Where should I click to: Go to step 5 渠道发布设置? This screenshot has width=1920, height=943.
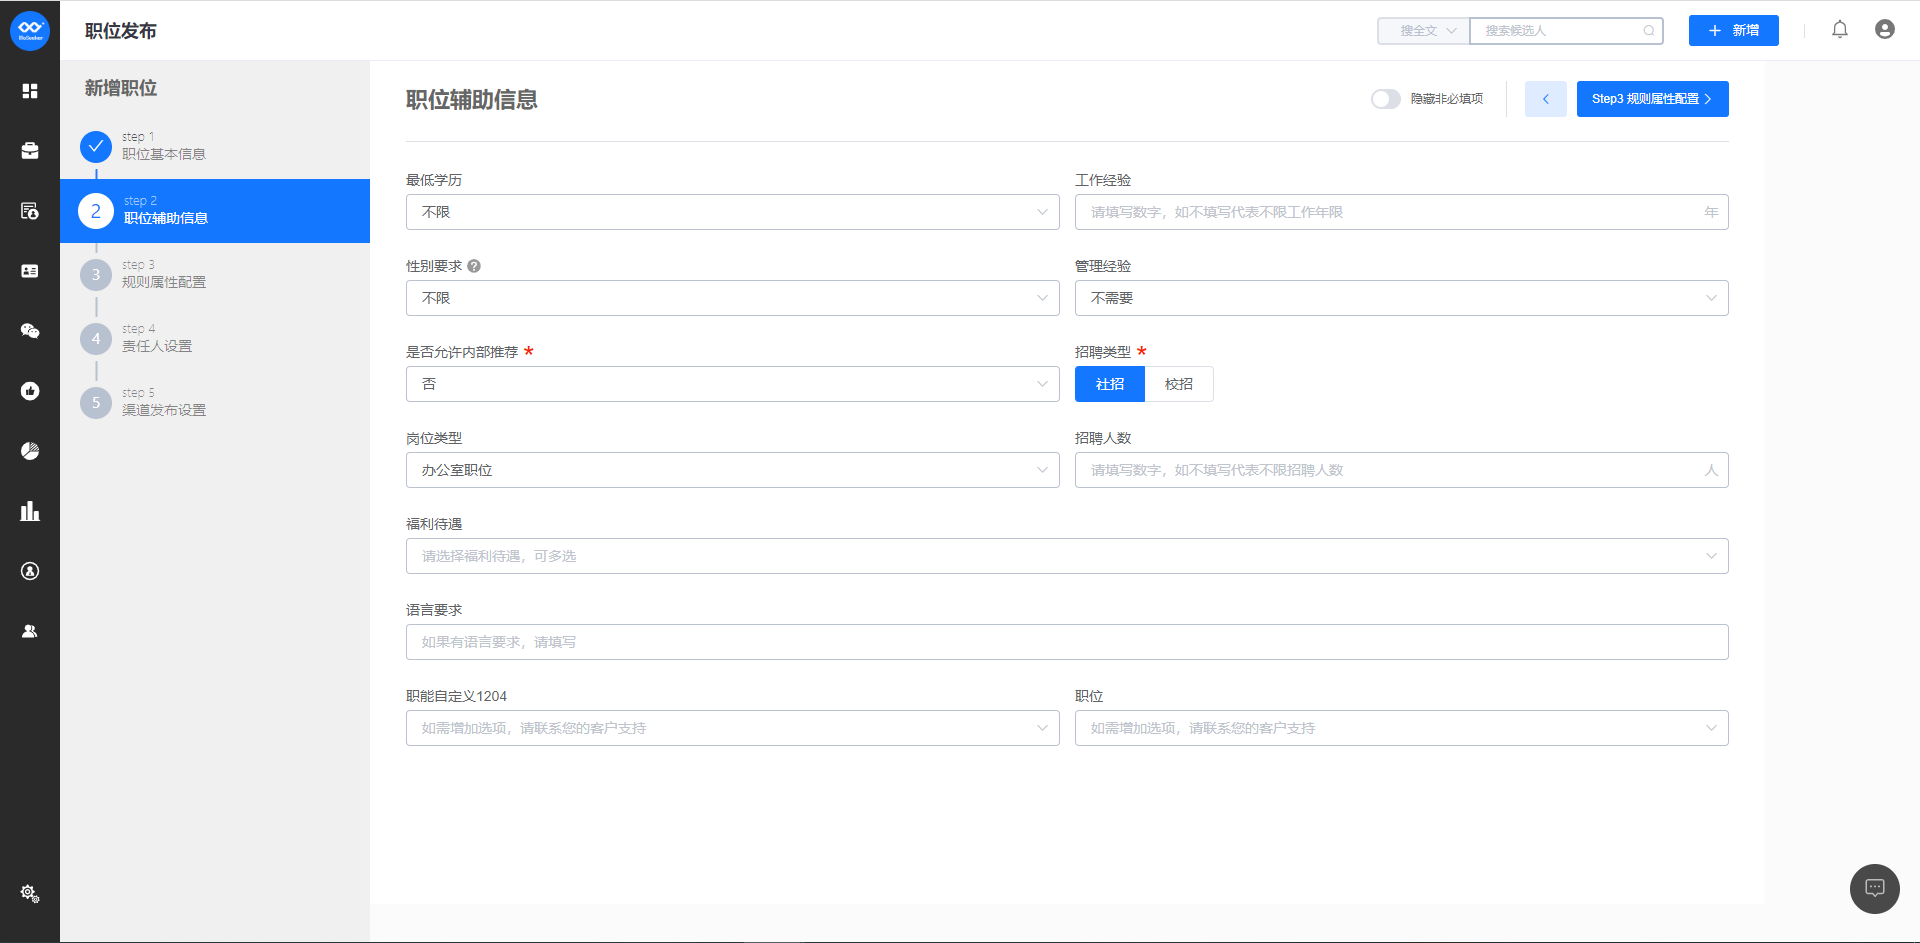(x=215, y=403)
